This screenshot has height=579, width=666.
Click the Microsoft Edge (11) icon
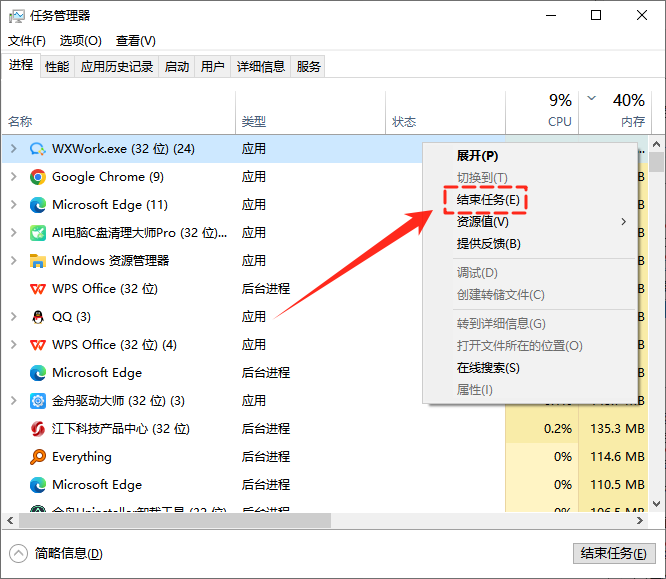(37, 205)
